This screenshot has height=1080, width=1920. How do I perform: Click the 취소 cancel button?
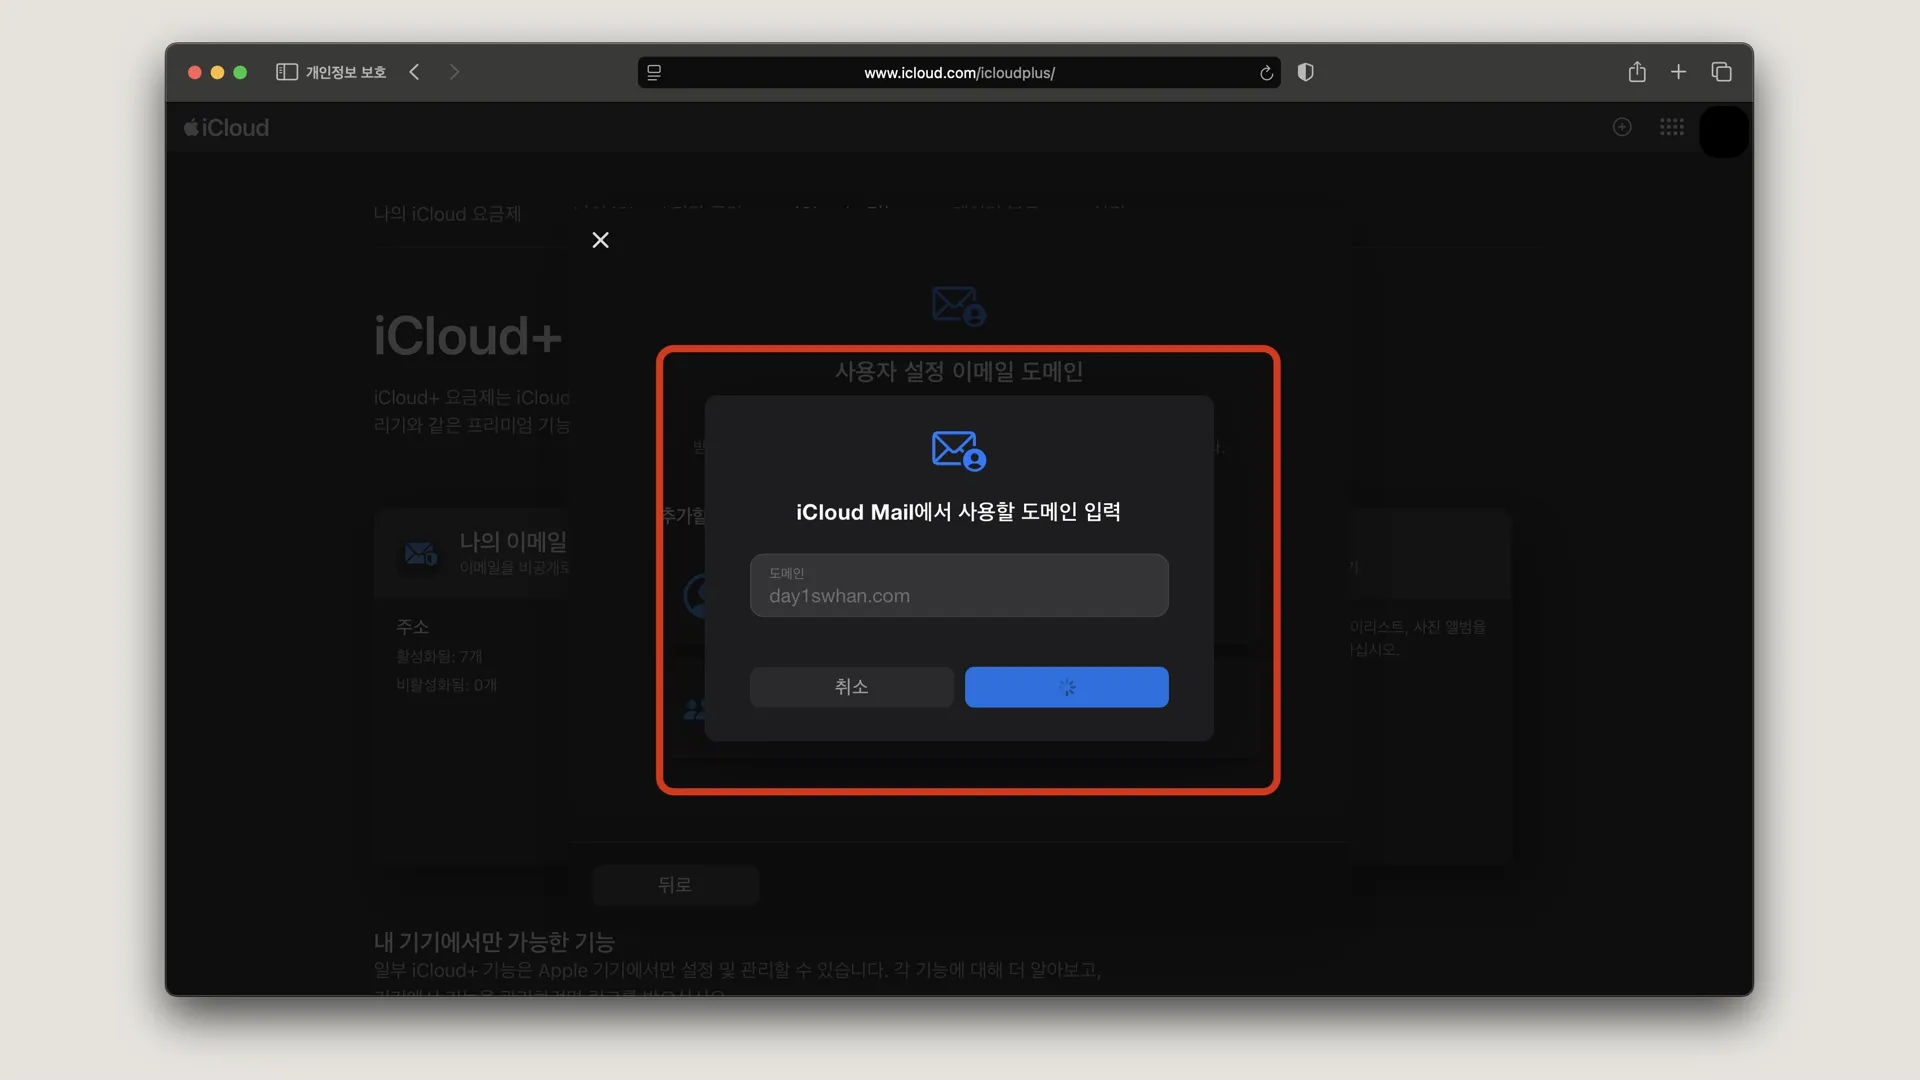tap(851, 687)
